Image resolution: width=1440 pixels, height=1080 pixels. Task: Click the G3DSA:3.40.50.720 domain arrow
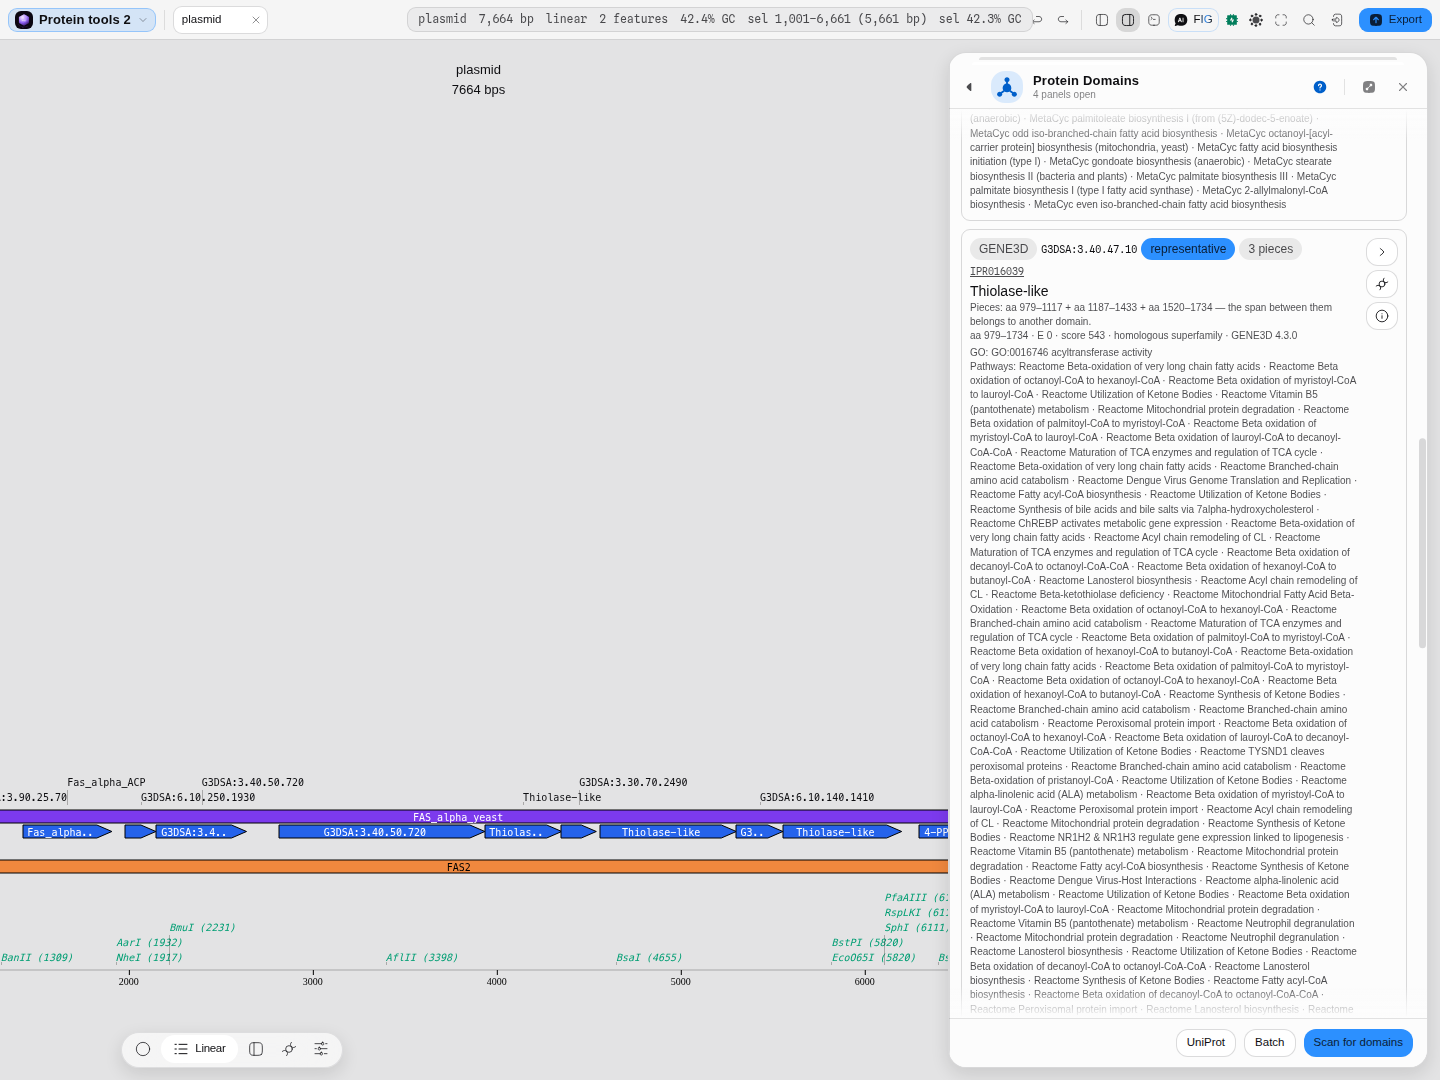(381, 832)
